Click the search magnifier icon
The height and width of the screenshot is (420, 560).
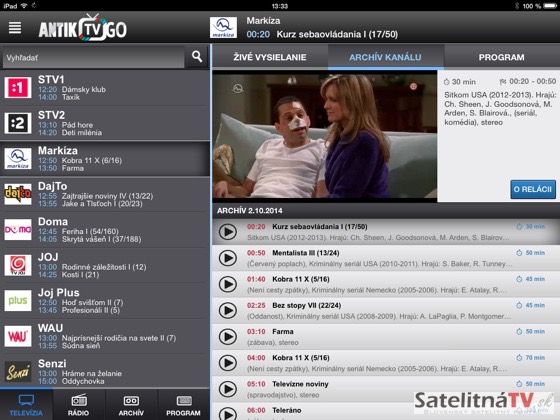pyautogui.click(x=197, y=56)
